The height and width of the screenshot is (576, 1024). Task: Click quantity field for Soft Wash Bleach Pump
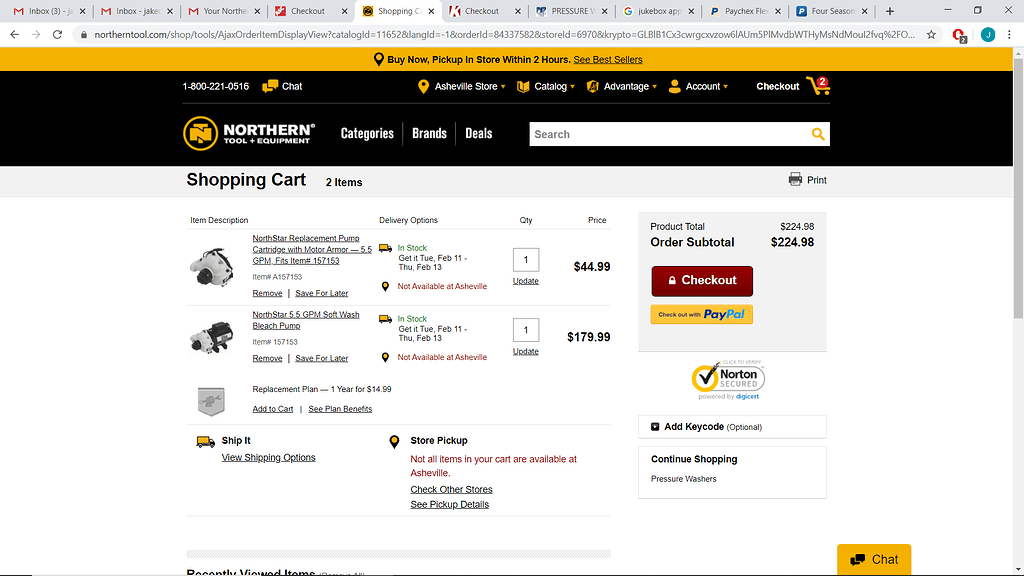tap(525, 329)
